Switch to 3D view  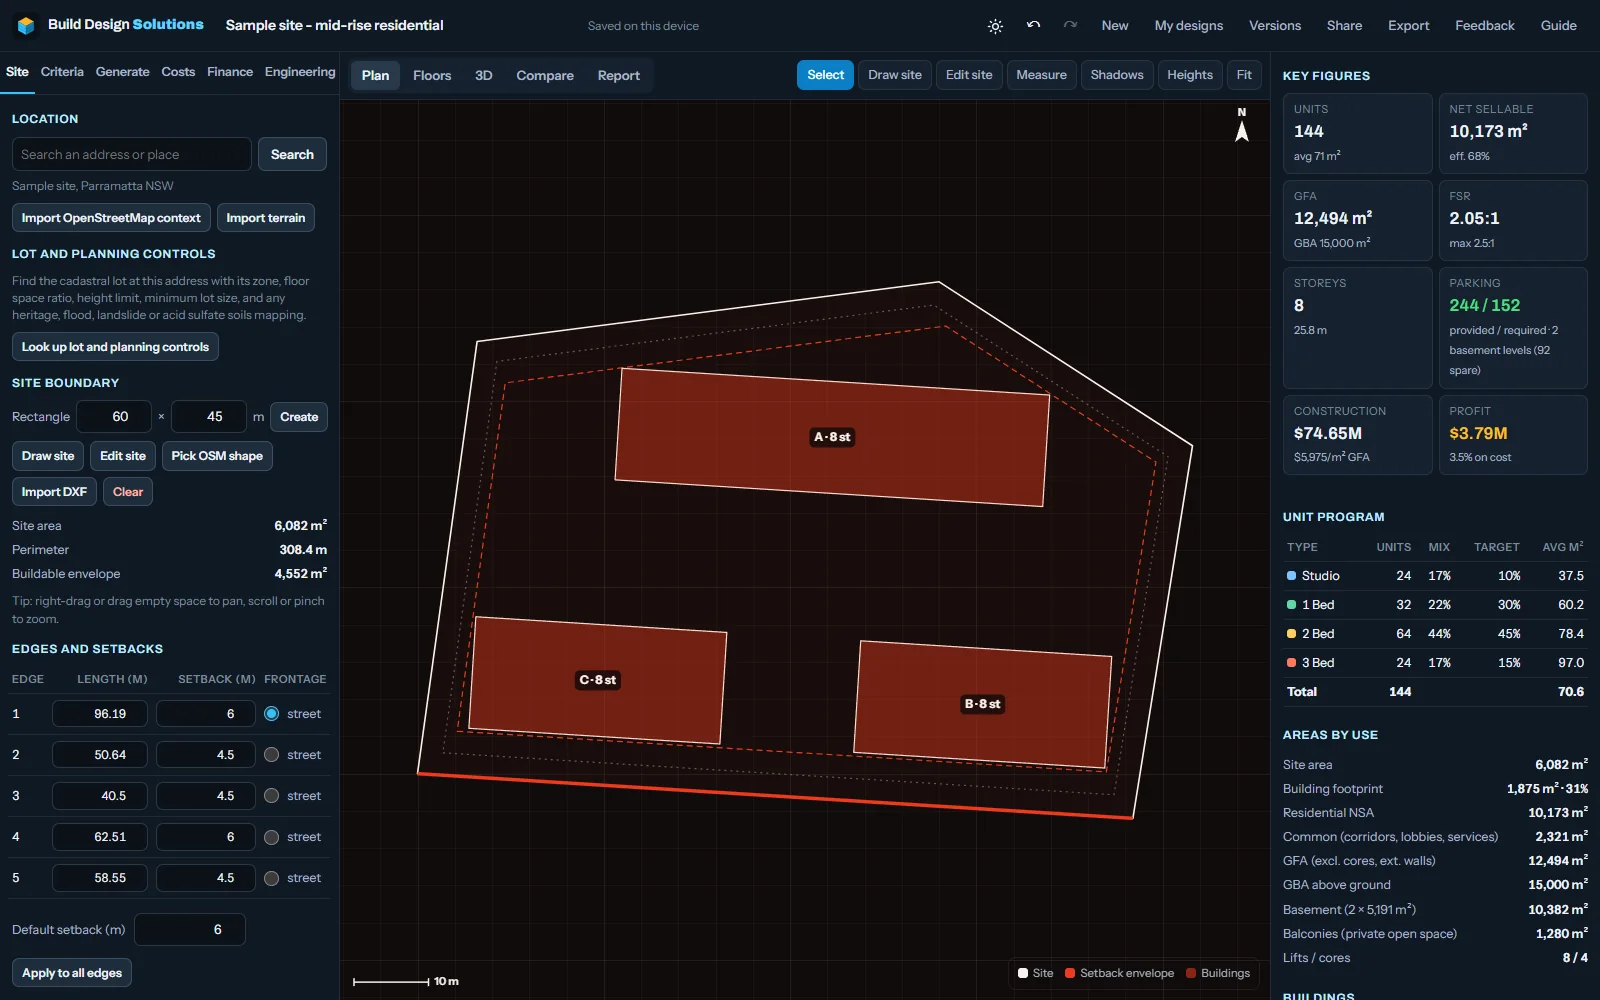[x=483, y=75]
